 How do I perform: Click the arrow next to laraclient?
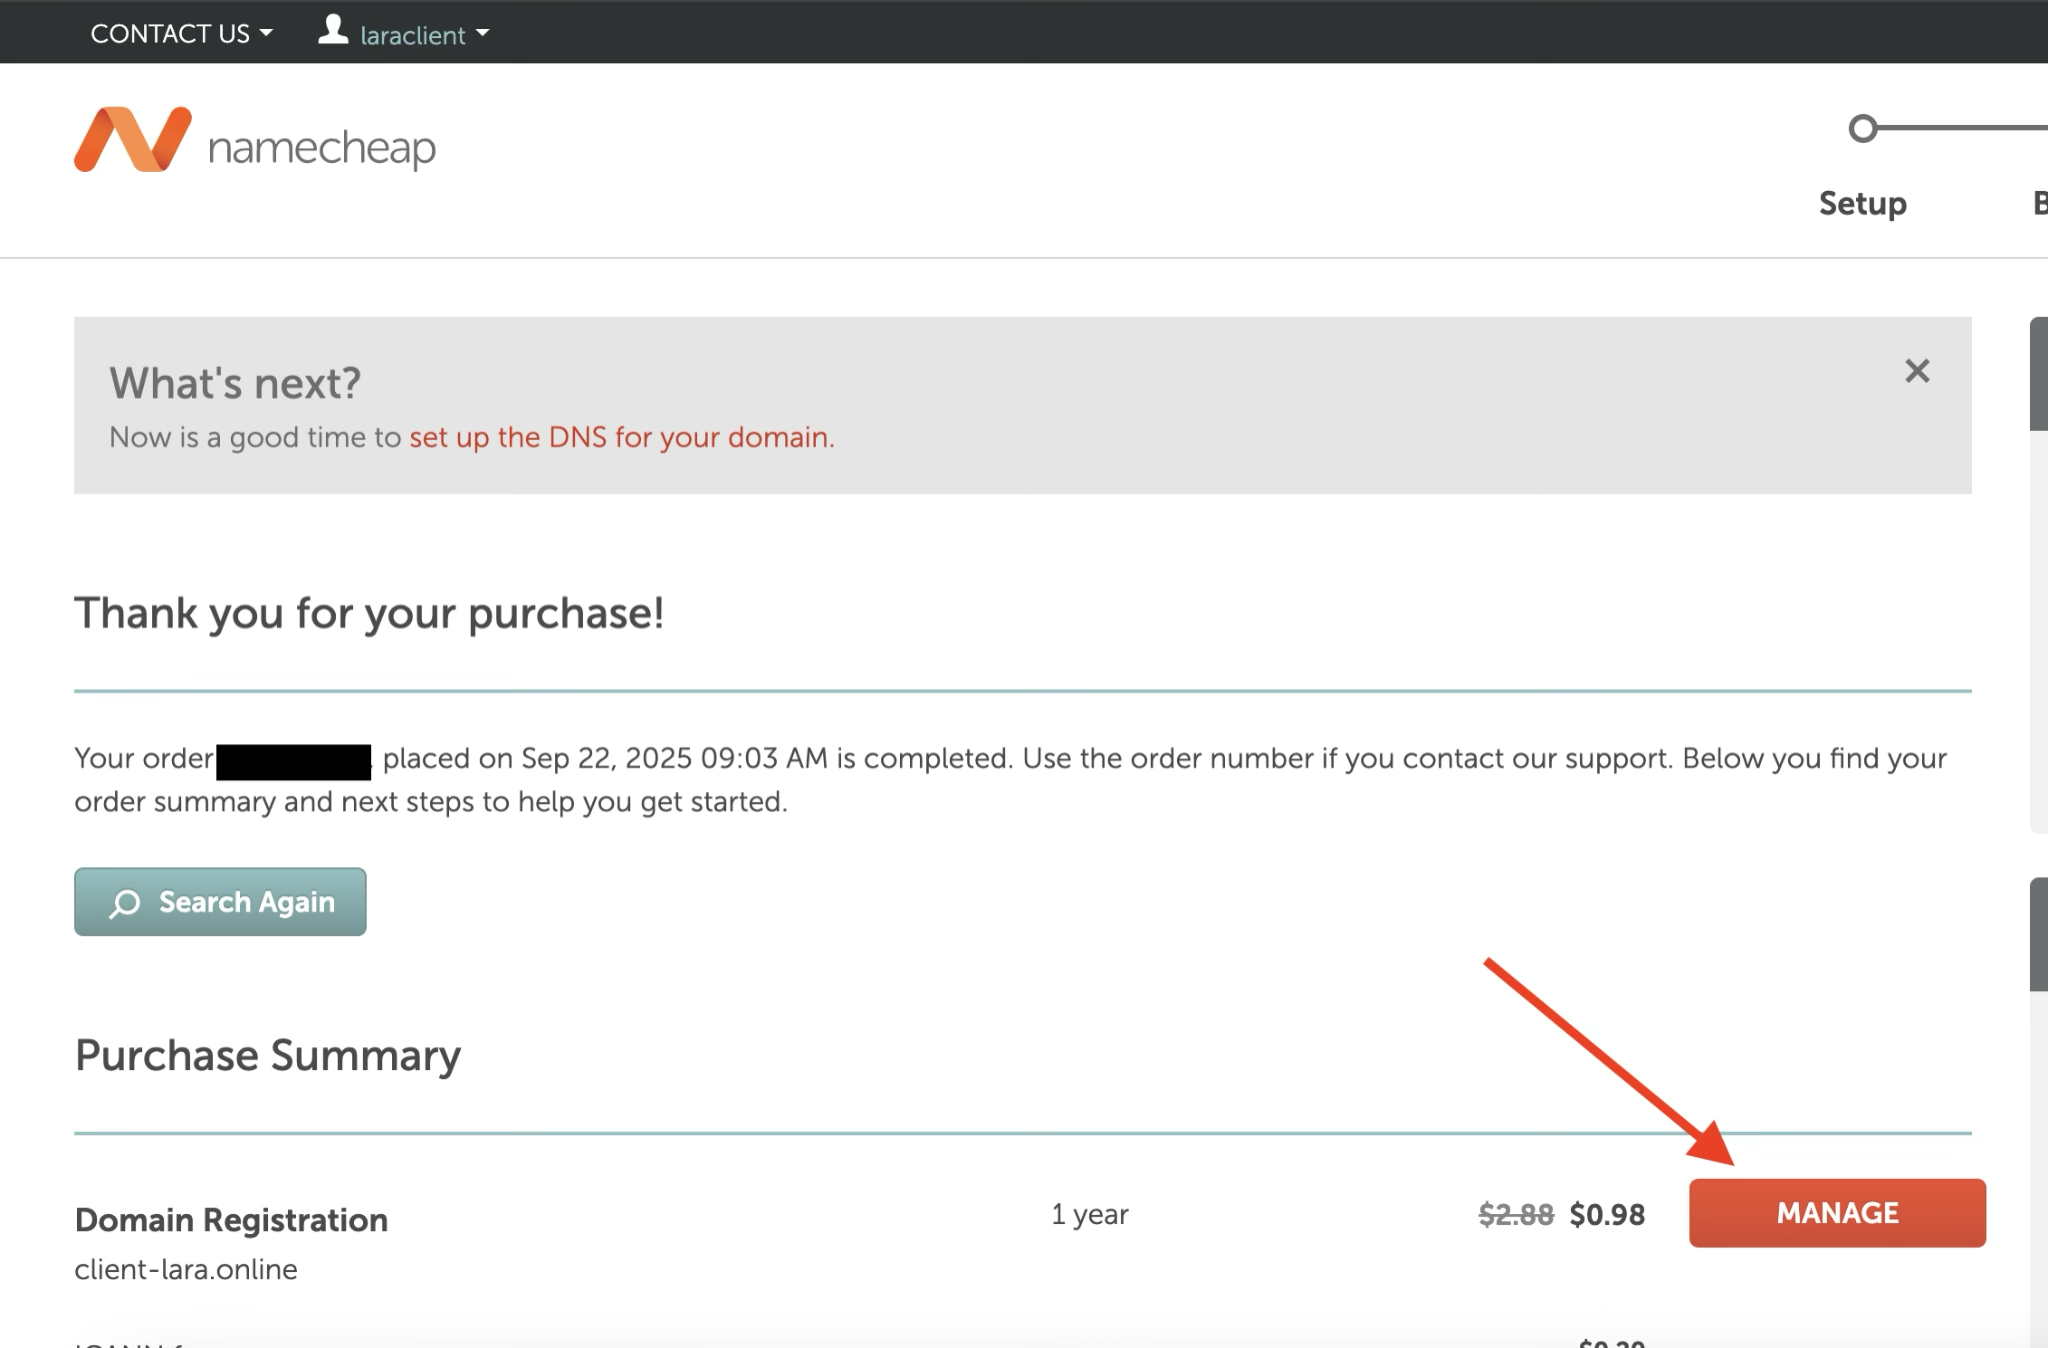click(x=483, y=33)
